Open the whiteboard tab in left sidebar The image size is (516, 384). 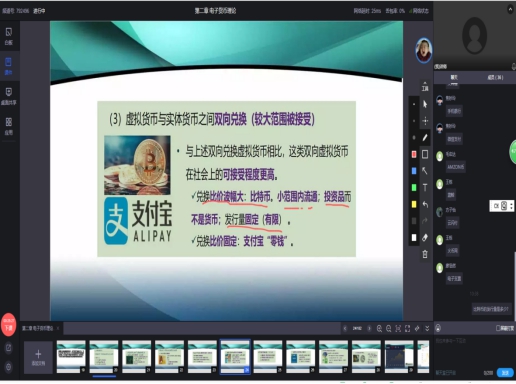pos(9,36)
